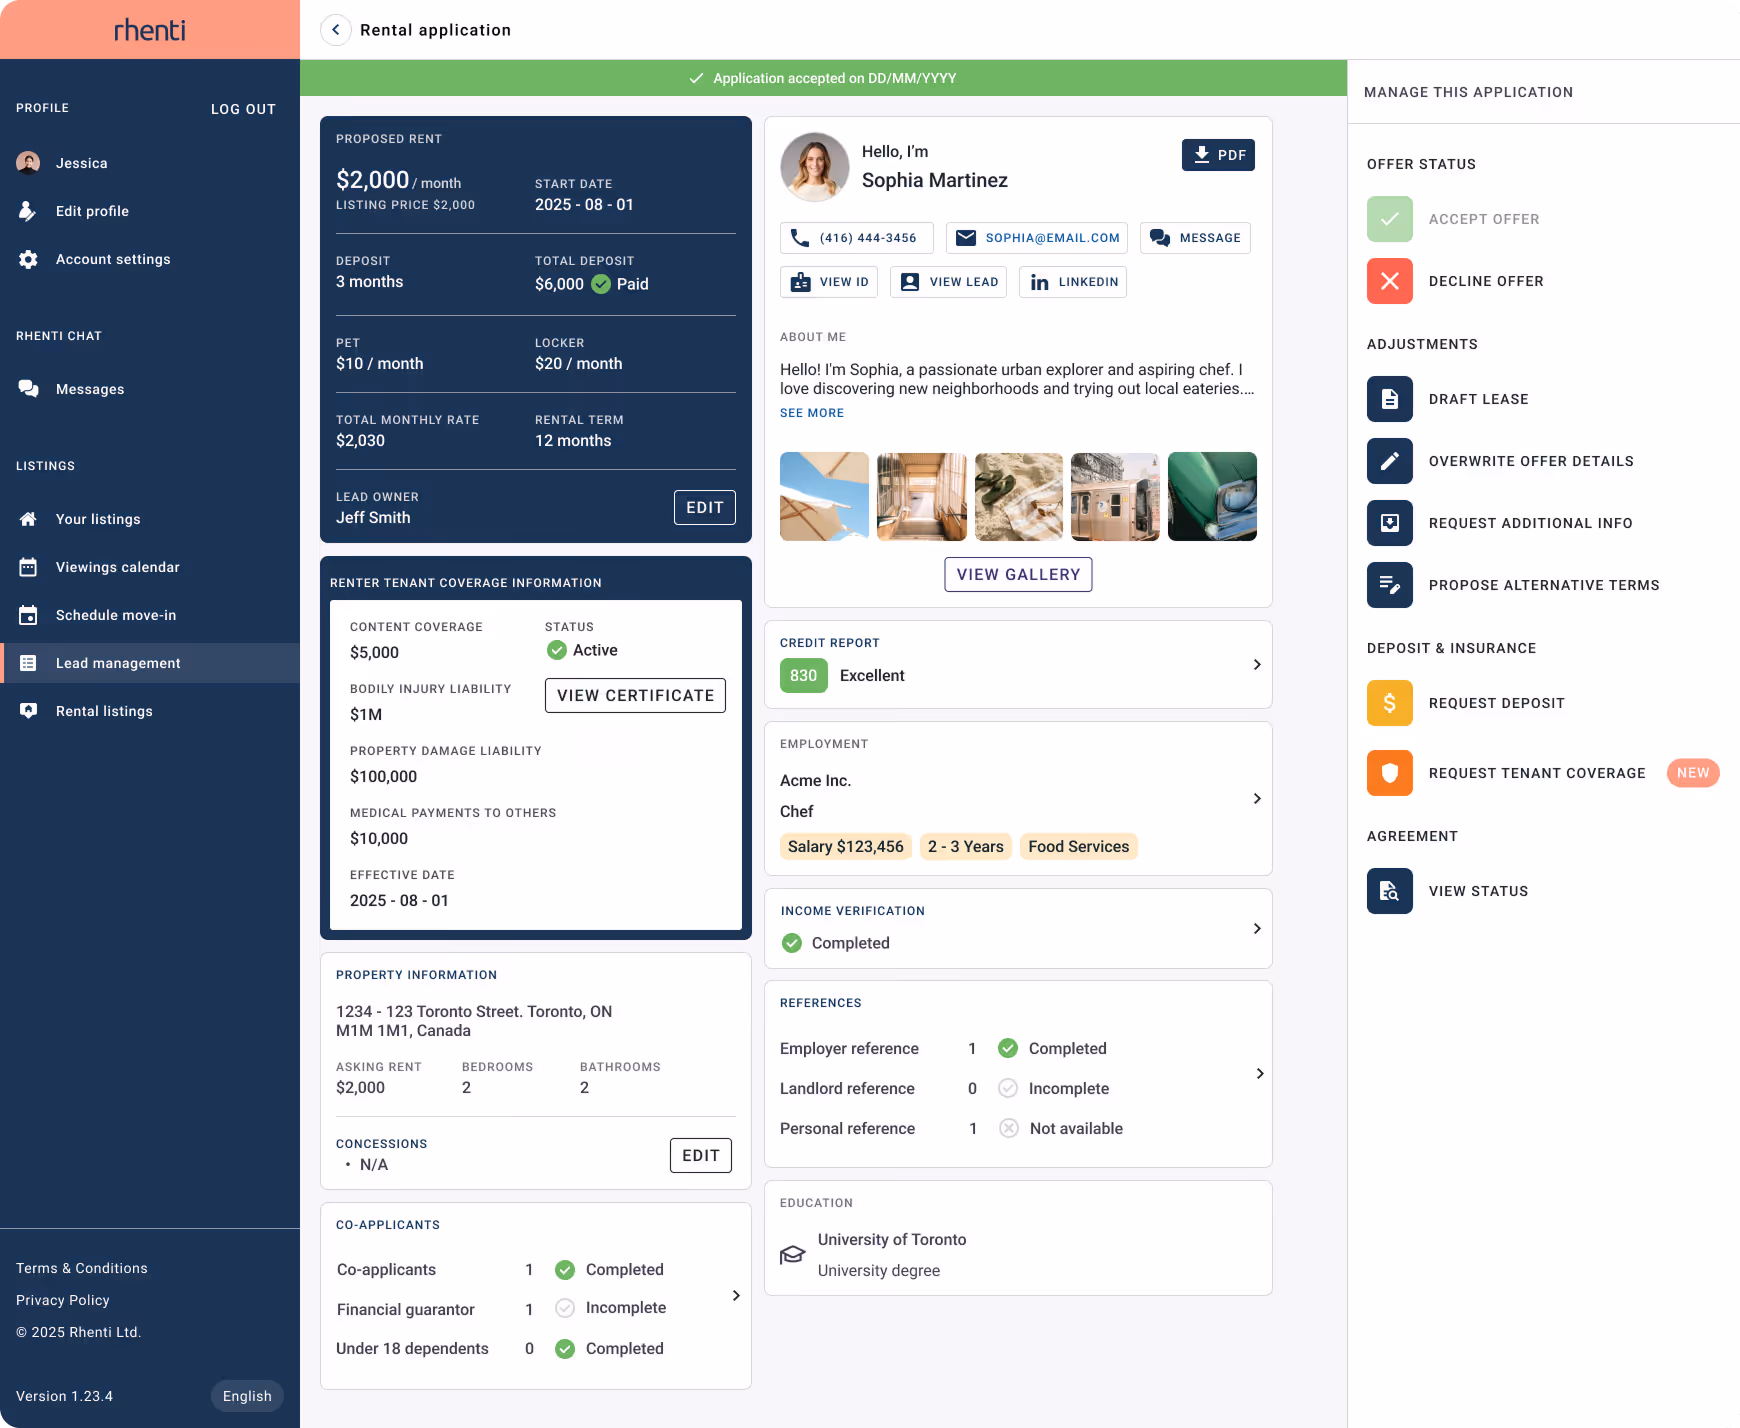Expand the References section chevron
The height and width of the screenshot is (1428, 1740).
click(x=1259, y=1073)
